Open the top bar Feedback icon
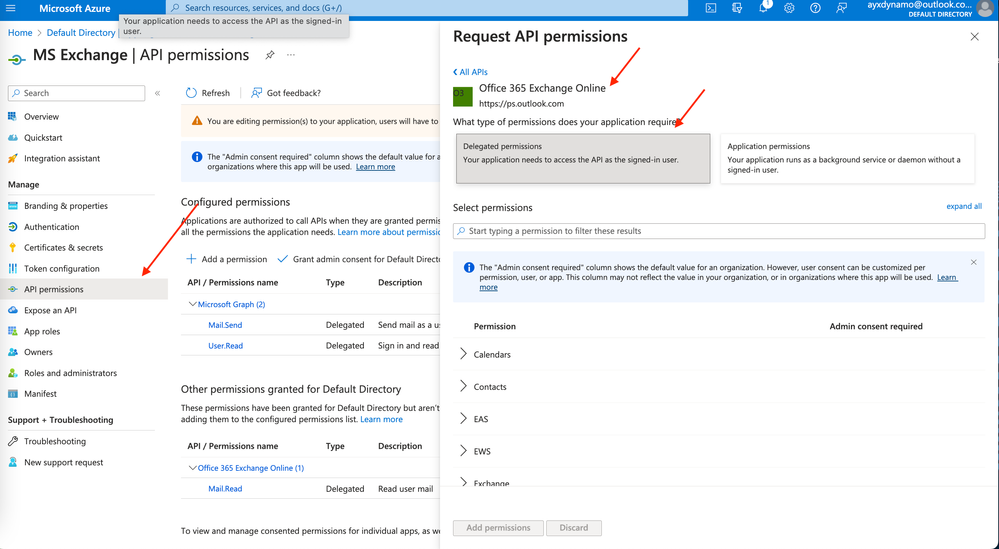Image resolution: width=999 pixels, height=549 pixels. (x=842, y=8)
